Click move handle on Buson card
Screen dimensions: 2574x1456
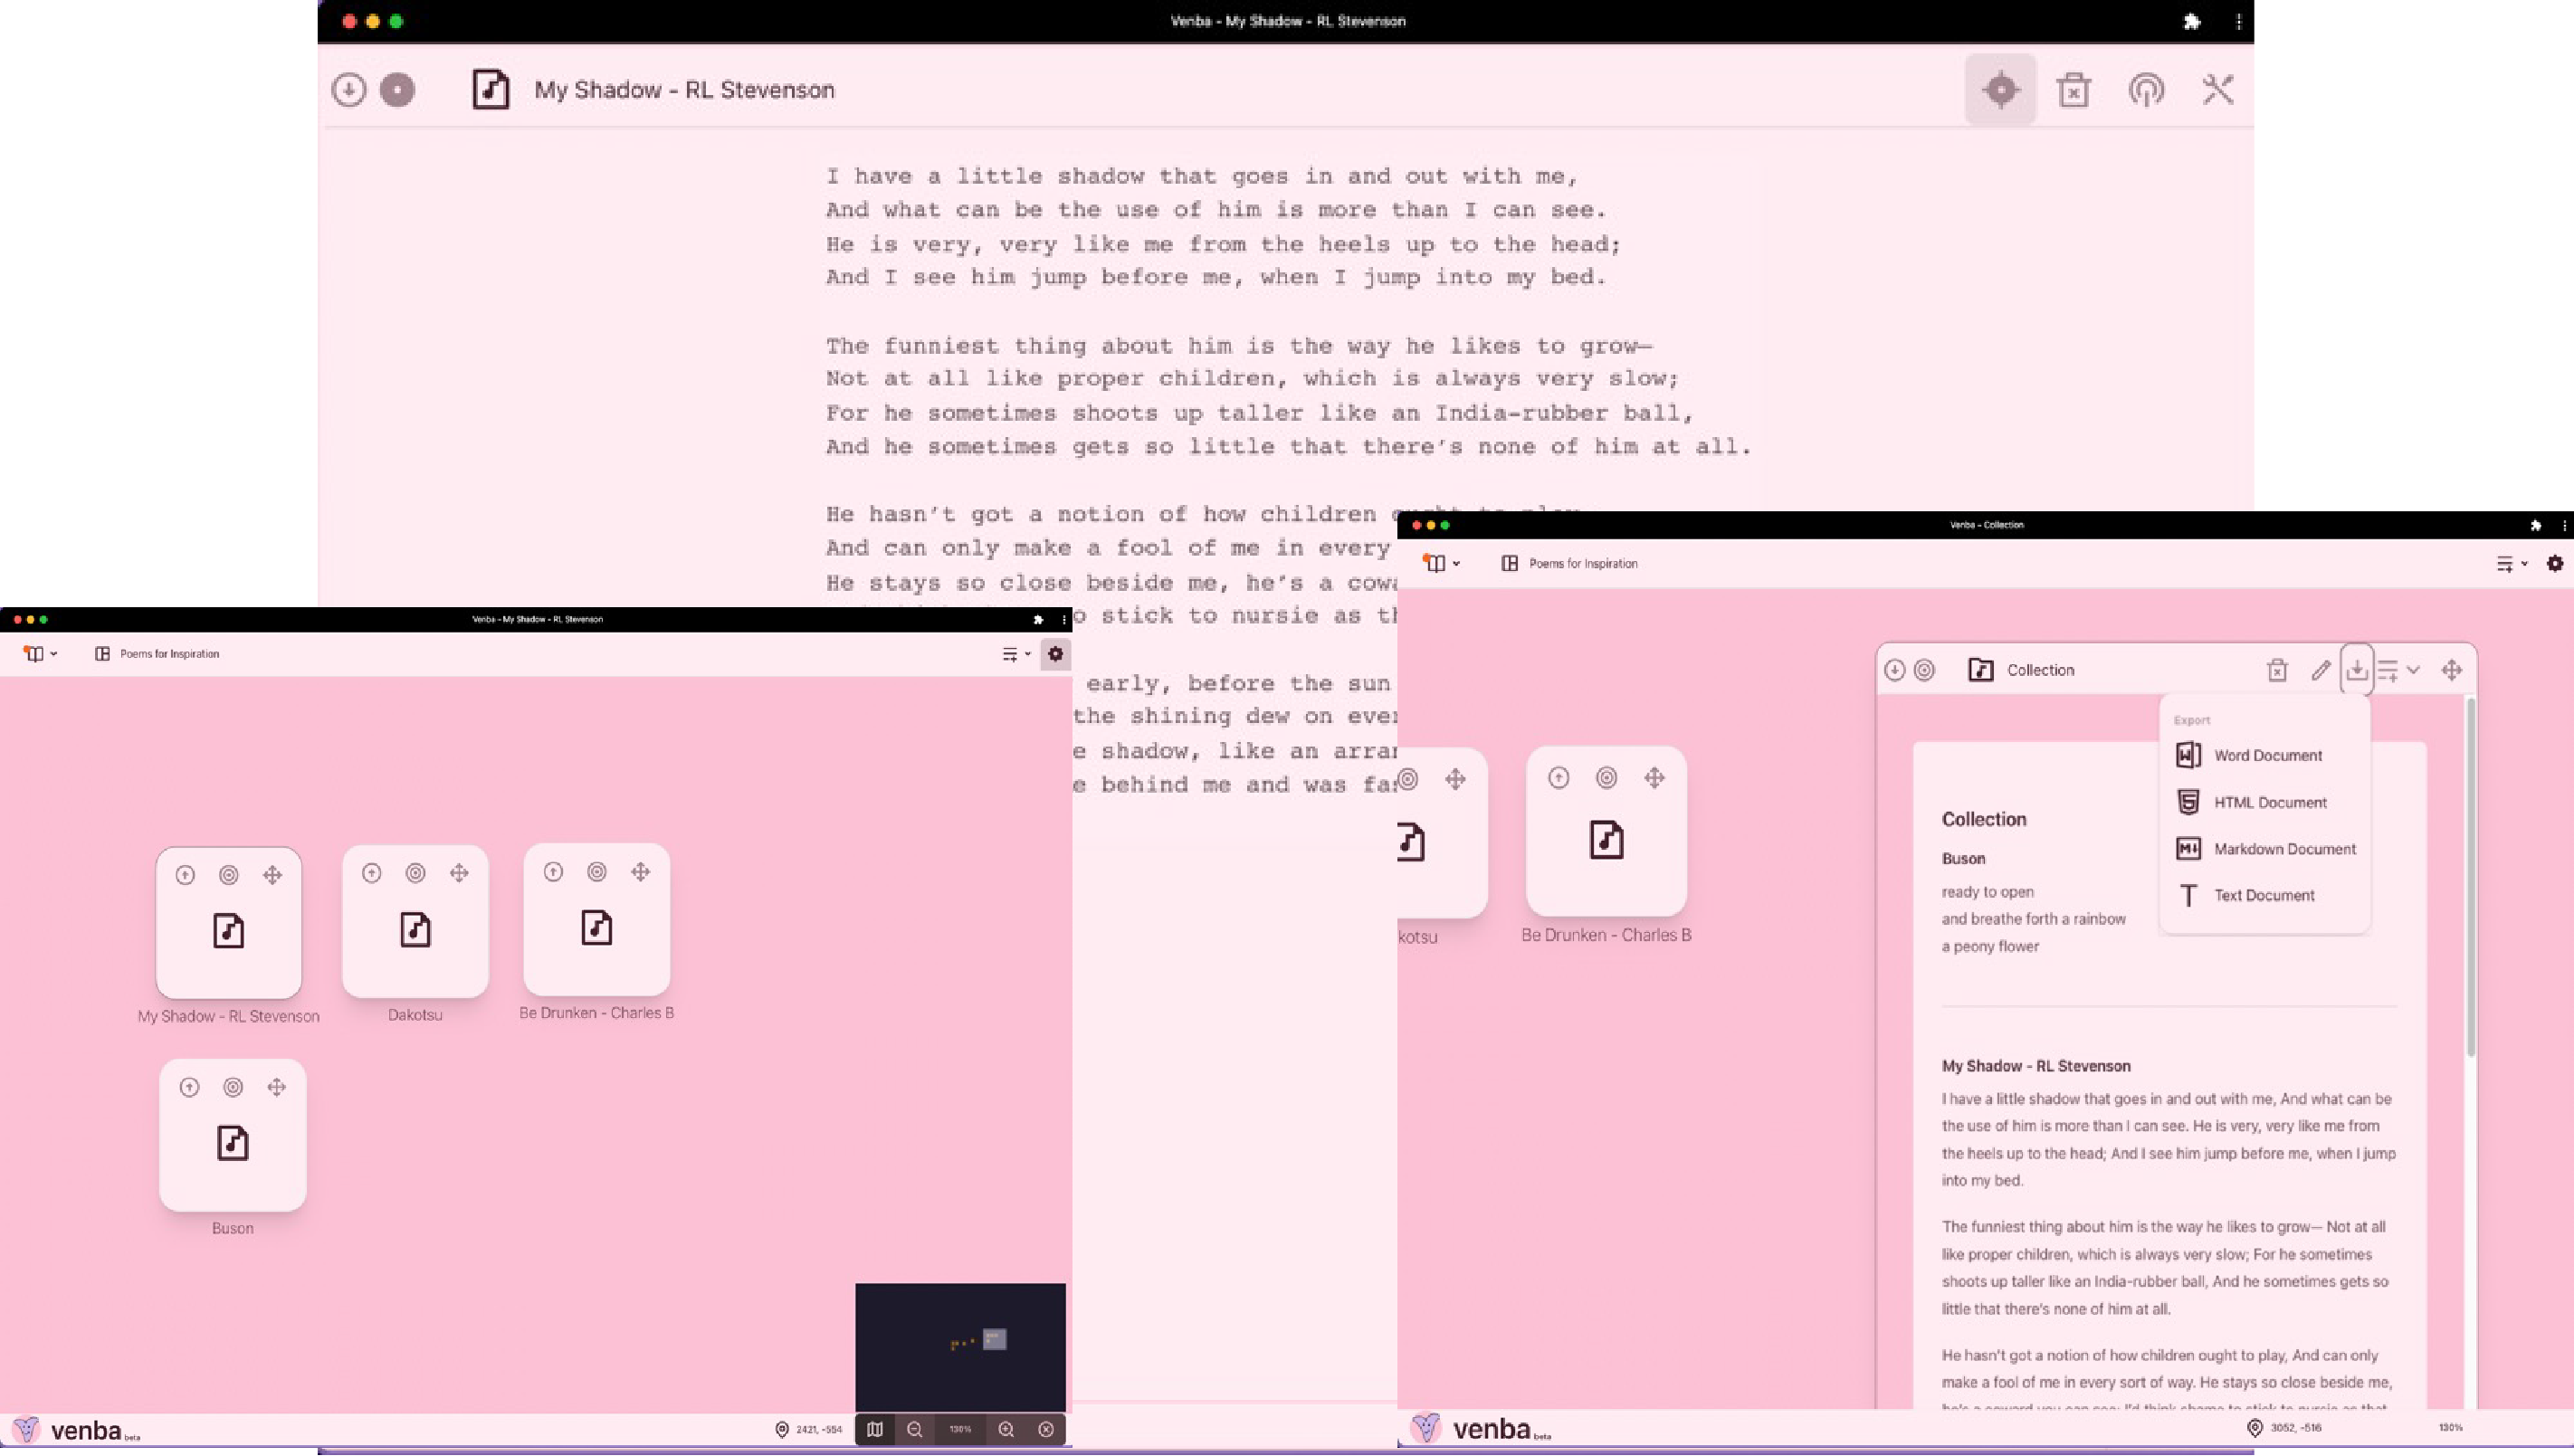(x=277, y=1087)
